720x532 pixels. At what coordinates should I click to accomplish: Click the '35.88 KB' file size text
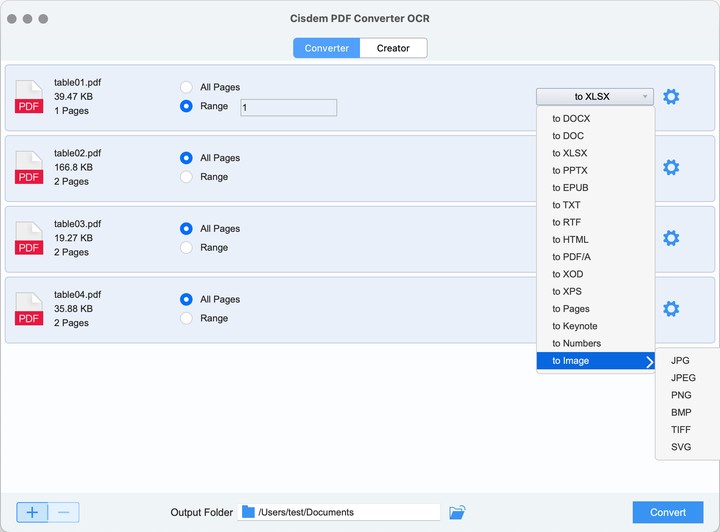pos(73,309)
